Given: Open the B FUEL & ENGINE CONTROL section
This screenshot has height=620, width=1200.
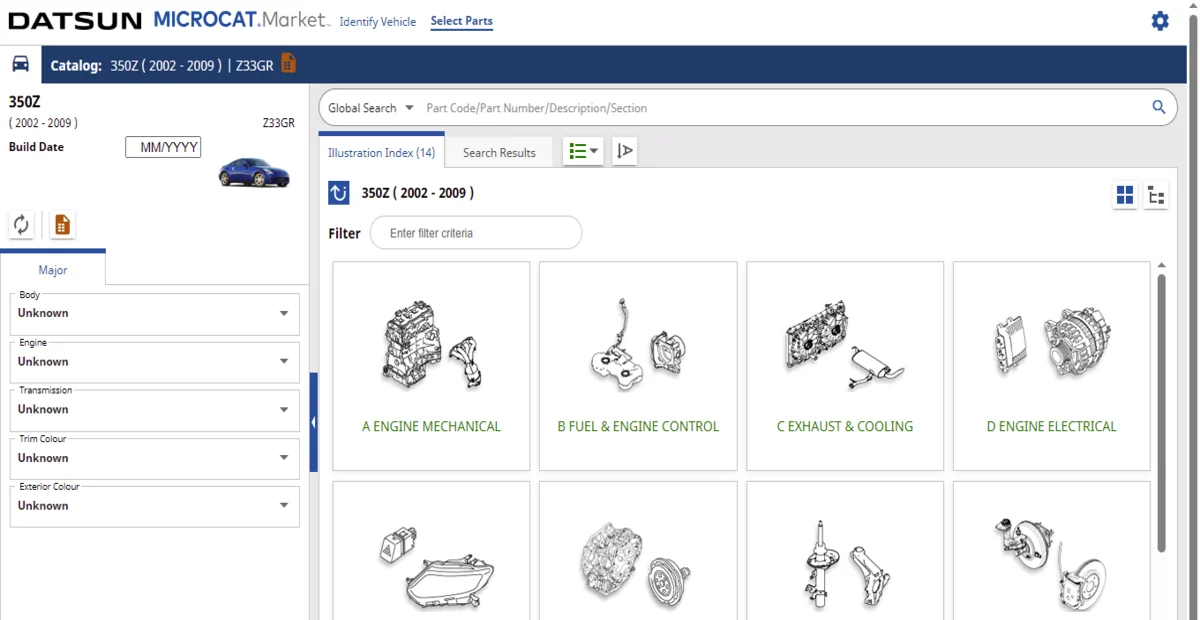Looking at the screenshot, I should coord(638,366).
